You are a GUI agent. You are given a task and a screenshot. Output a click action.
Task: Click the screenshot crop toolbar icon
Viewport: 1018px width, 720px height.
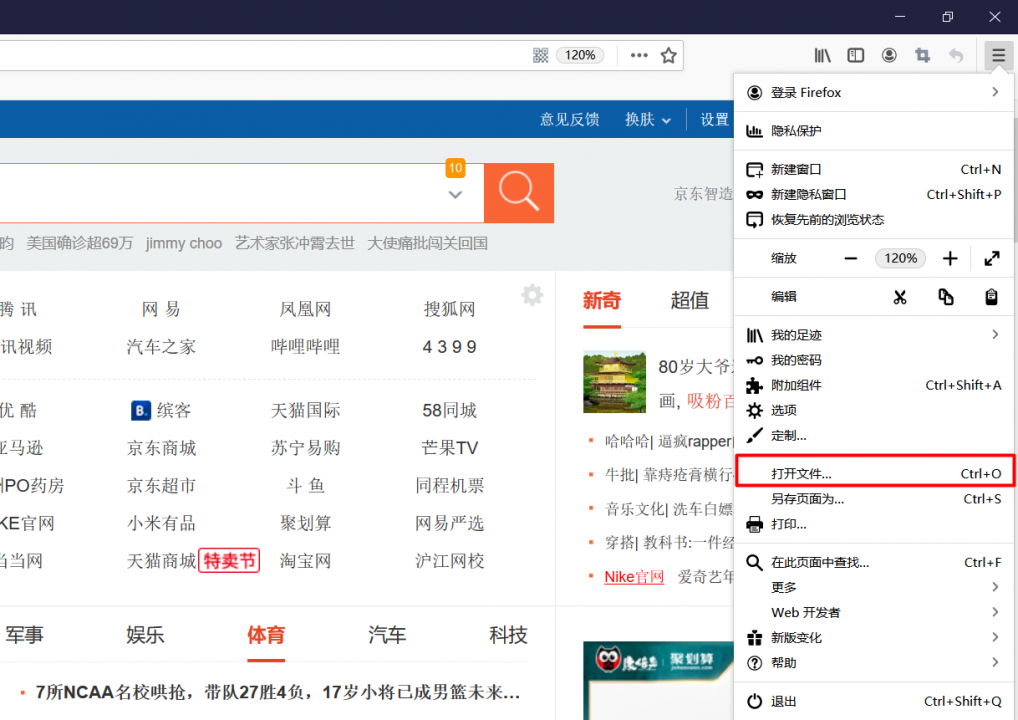(x=922, y=56)
